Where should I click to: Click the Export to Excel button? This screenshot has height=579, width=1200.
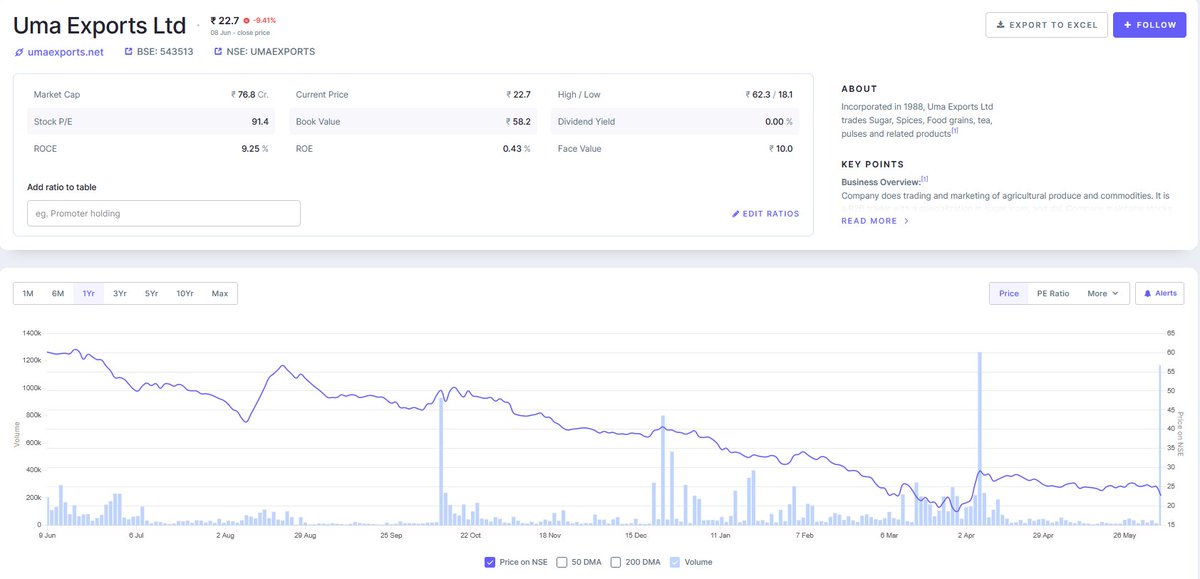(1046, 25)
